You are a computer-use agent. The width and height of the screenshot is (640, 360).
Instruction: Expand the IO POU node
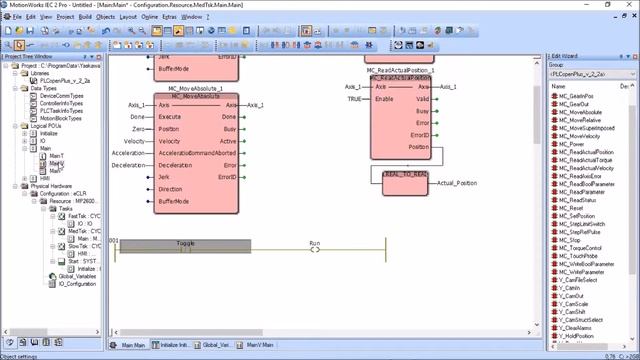coord(24,141)
